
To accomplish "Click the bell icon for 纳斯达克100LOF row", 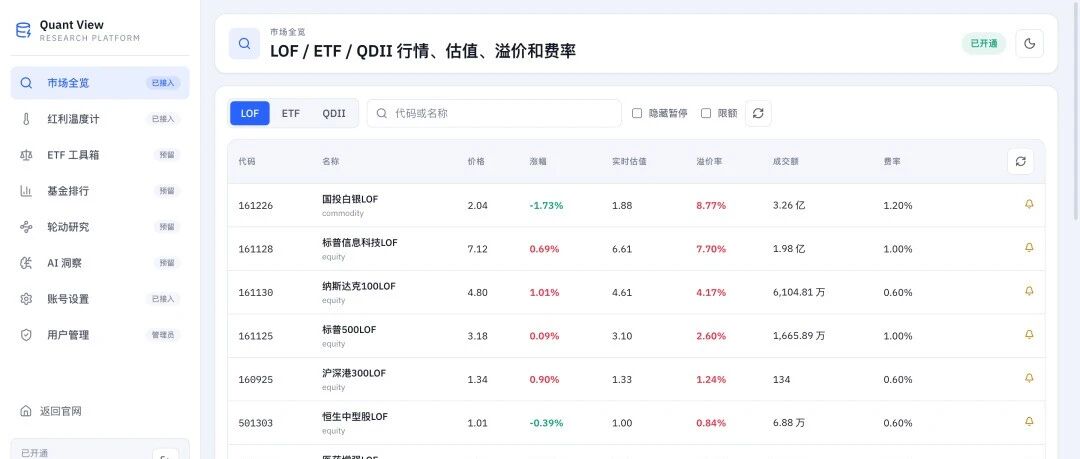I will 1028,292.
